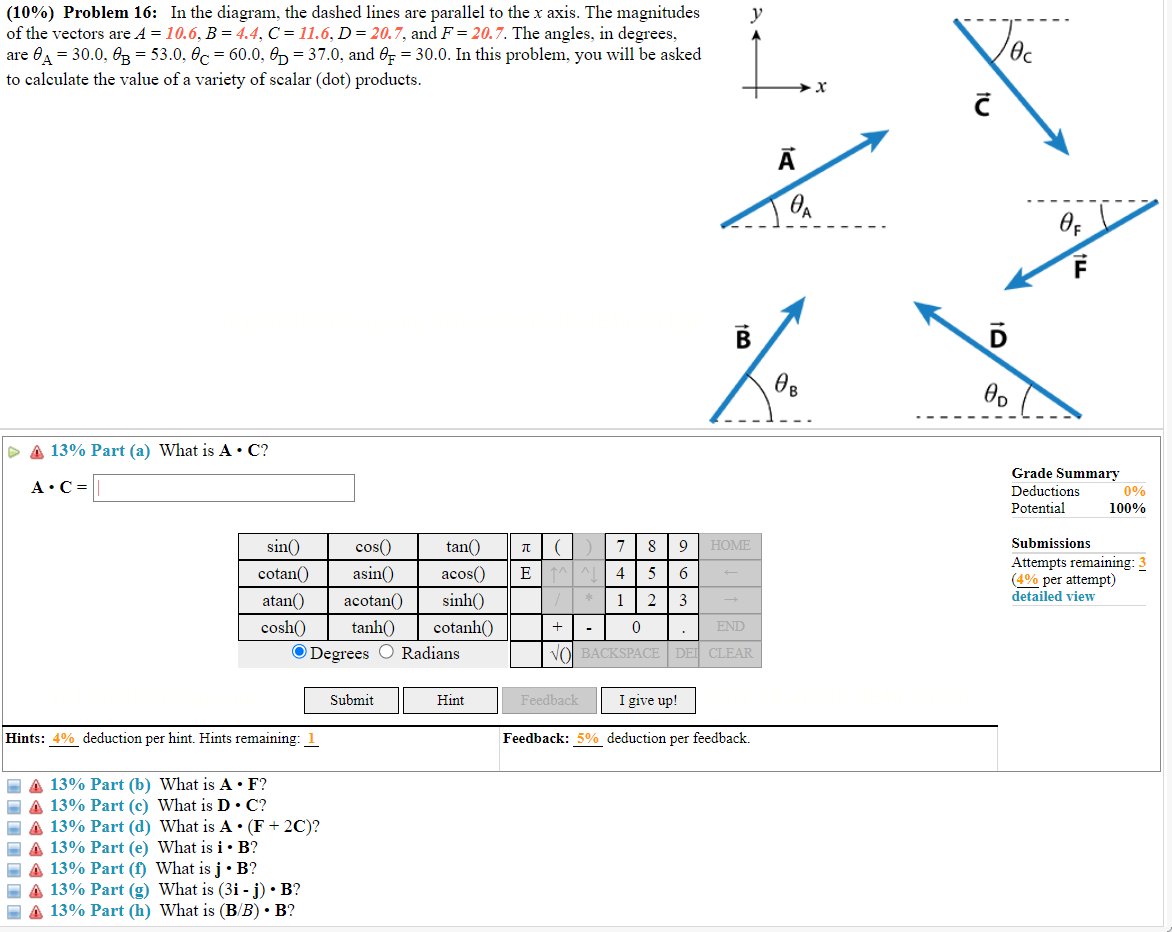
Task: Open the detailed view link
Action: pyautogui.click(x=1053, y=596)
